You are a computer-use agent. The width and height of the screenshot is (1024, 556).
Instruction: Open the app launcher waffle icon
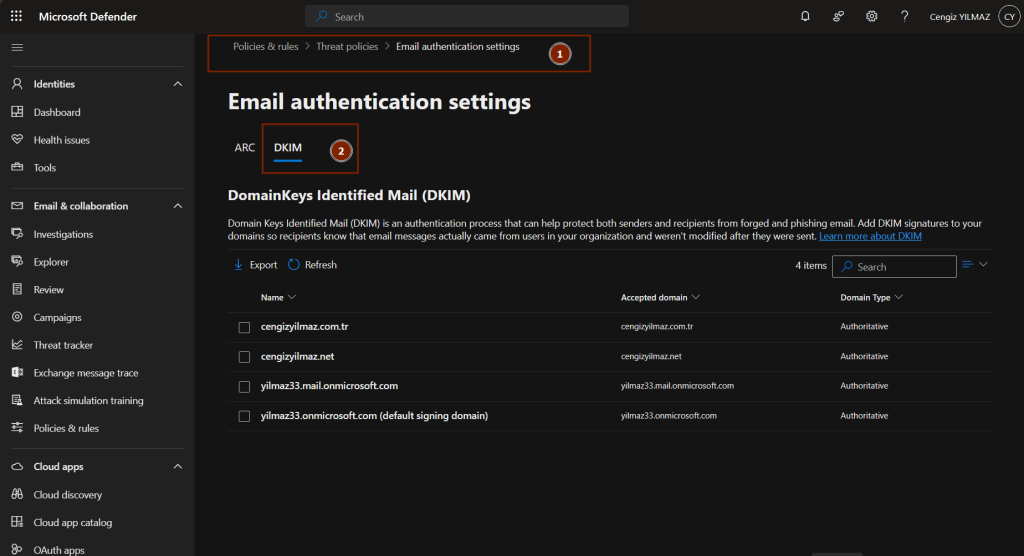click(16, 16)
